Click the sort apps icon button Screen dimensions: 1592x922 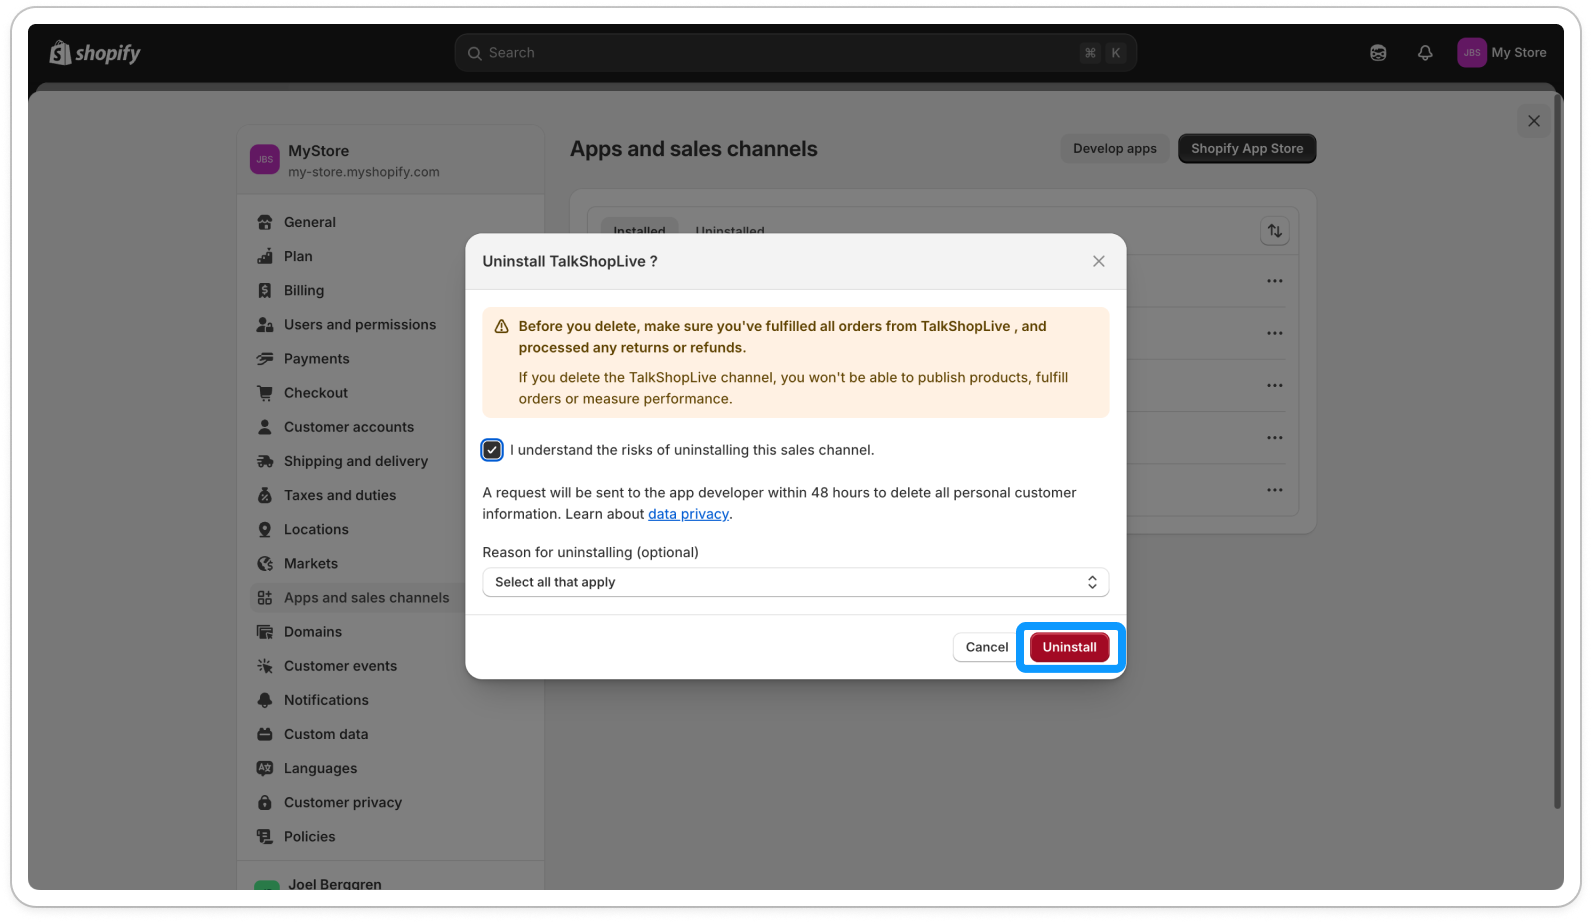click(x=1275, y=231)
